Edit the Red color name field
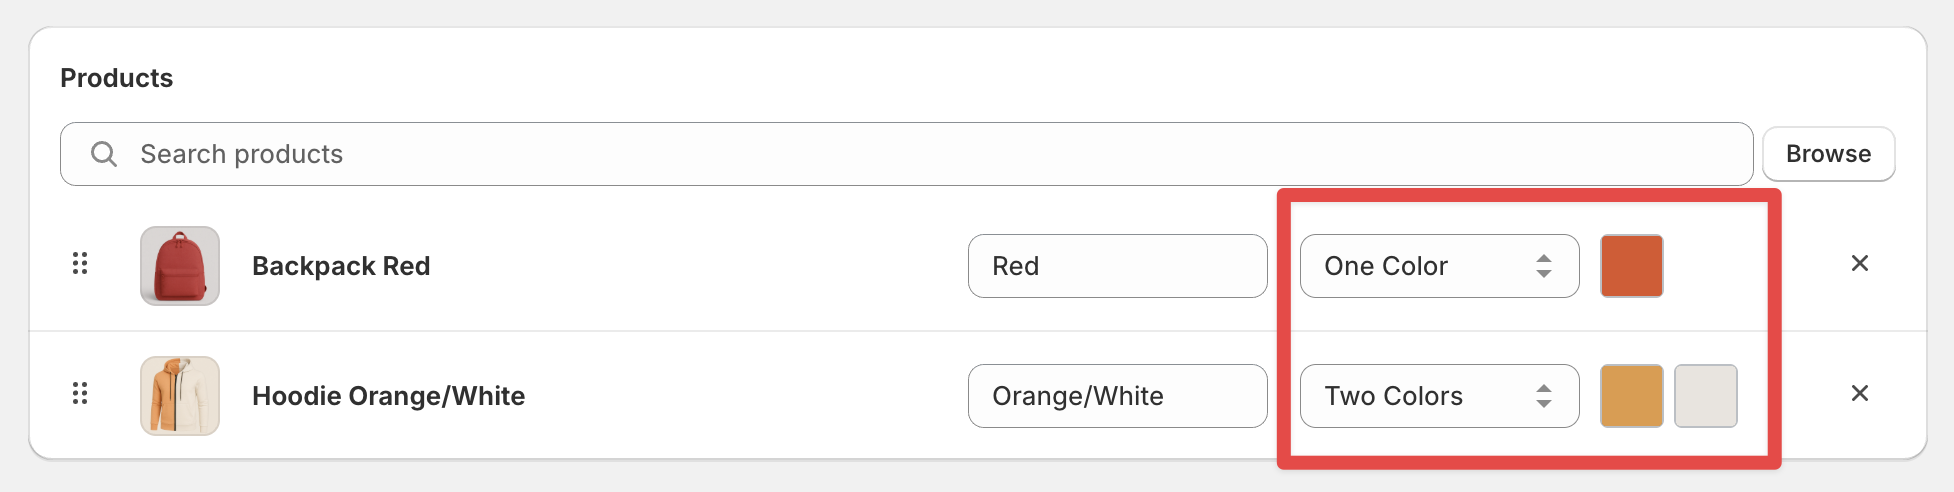This screenshot has height=492, width=1954. click(x=1118, y=266)
